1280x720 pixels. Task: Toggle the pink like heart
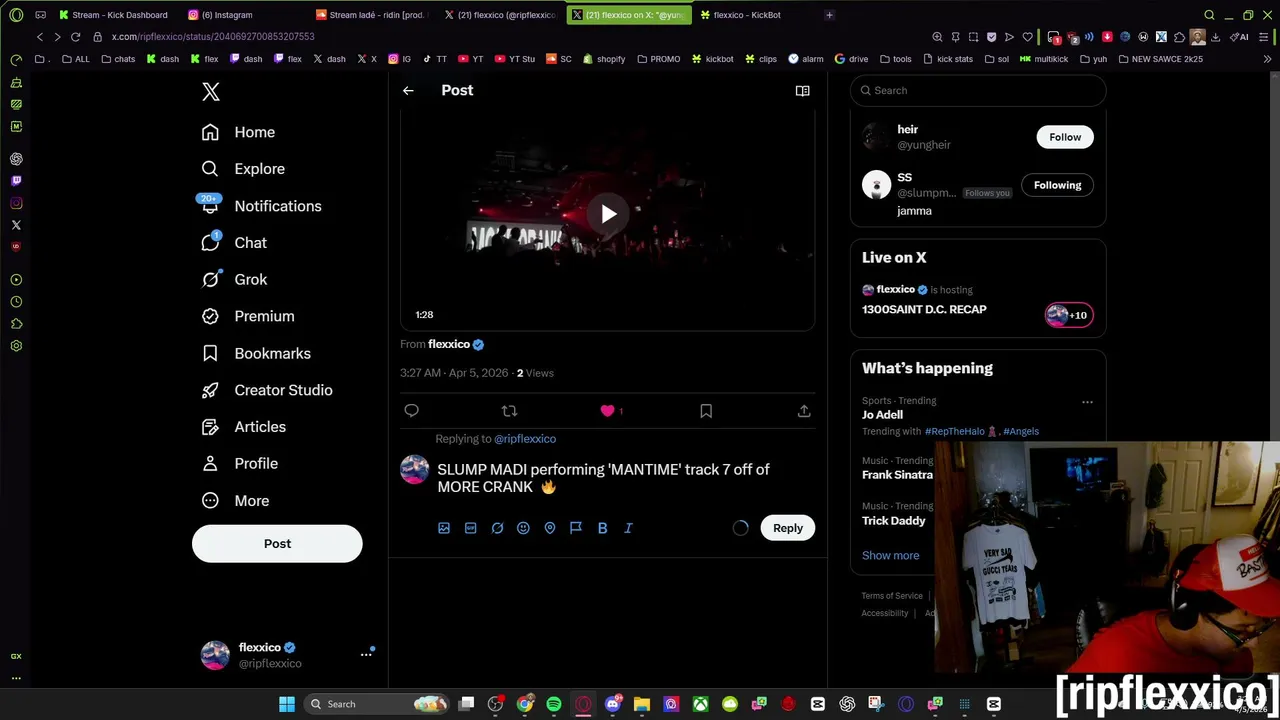pyautogui.click(x=607, y=411)
